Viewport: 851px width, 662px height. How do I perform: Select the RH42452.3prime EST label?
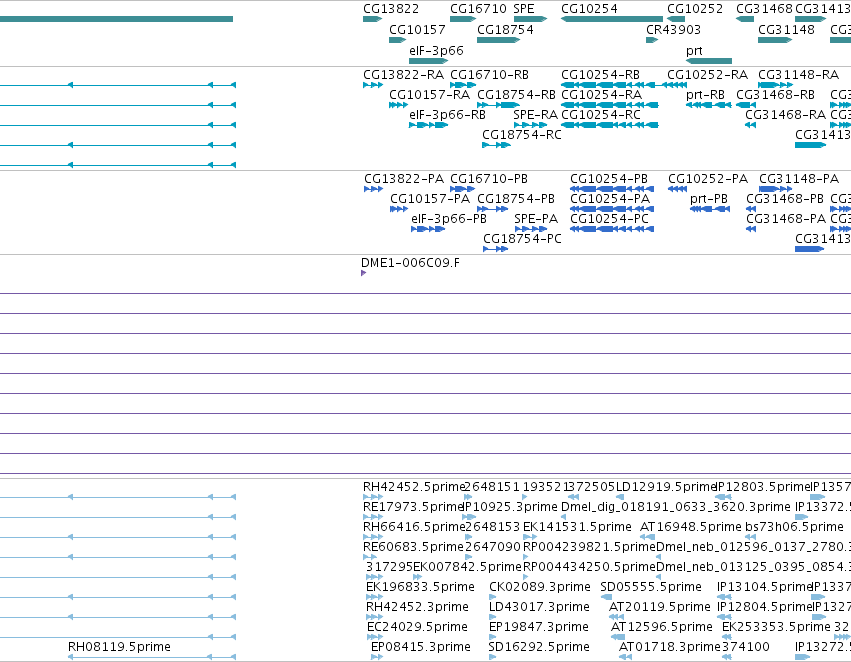click(x=417, y=607)
